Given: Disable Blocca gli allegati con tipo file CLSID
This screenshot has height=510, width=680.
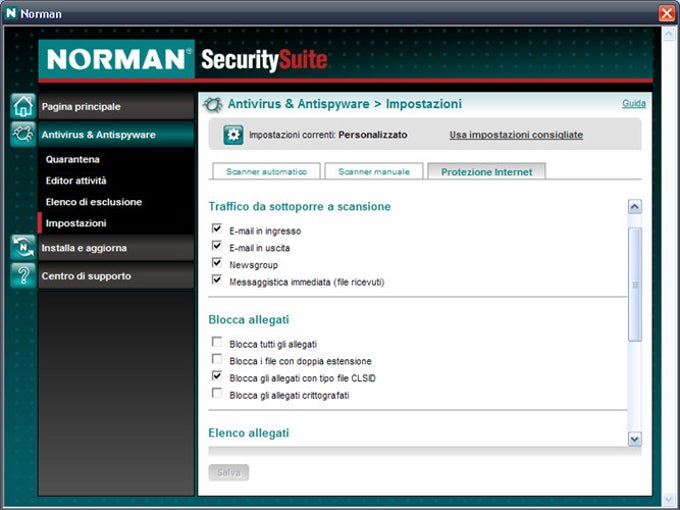Looking at the screenshot, I should coord(217,376).
